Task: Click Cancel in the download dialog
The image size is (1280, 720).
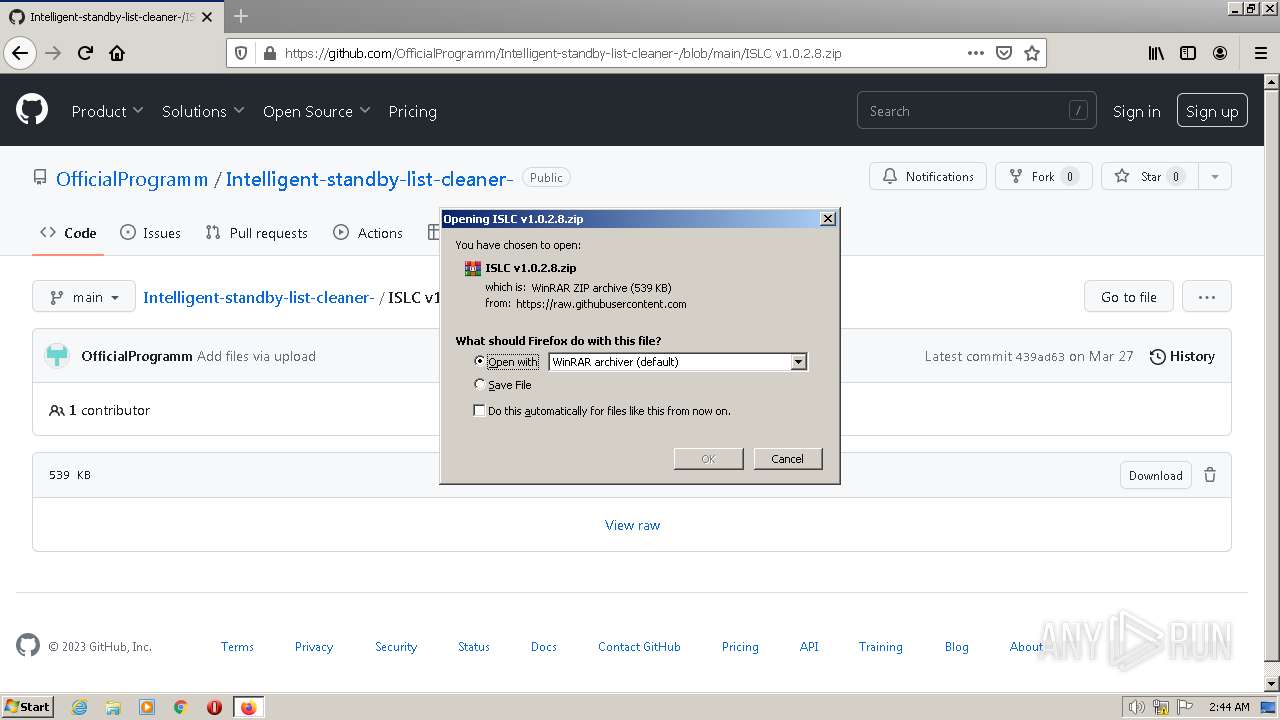Action: pos(787,458)
